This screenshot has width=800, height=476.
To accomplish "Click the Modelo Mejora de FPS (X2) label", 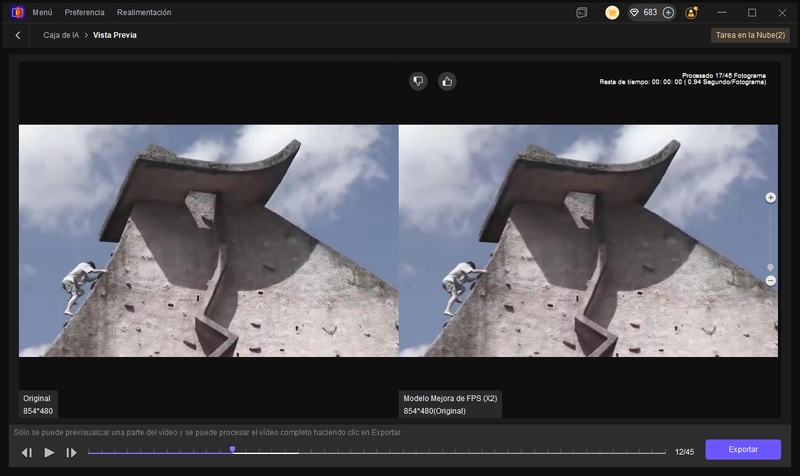I will (x=450, y=405).
